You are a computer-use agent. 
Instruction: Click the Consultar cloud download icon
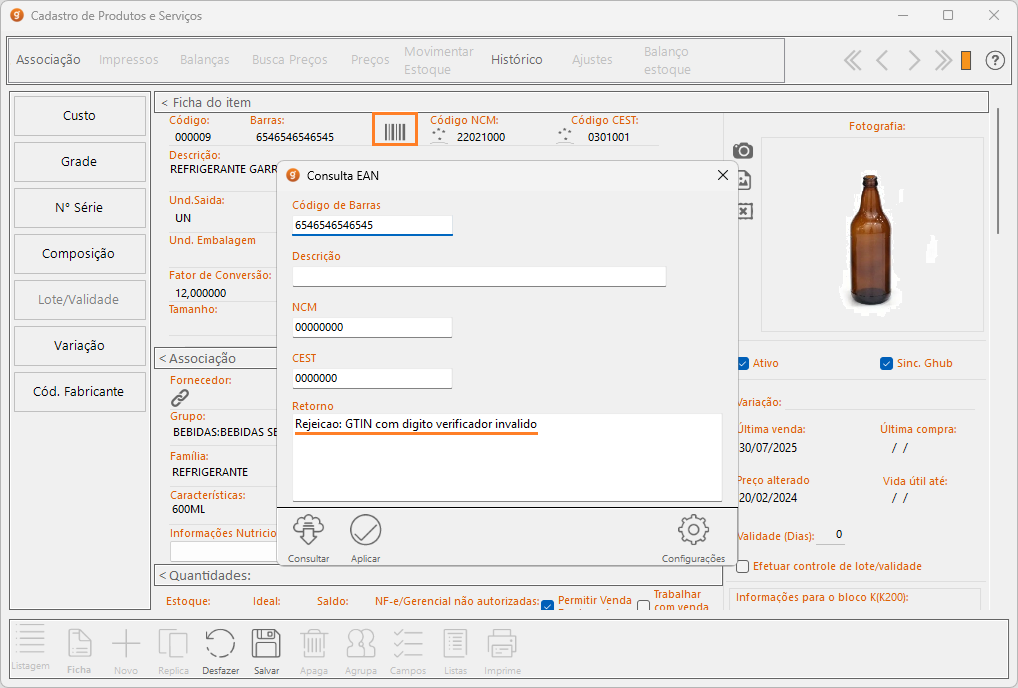(308, 530)
